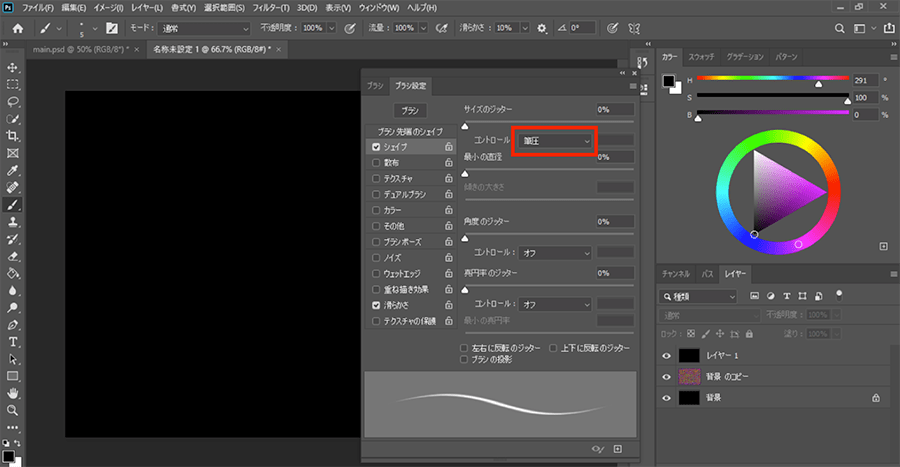Click the ブラシ button in brush settings
900x467 pixels.
point(410,110)
